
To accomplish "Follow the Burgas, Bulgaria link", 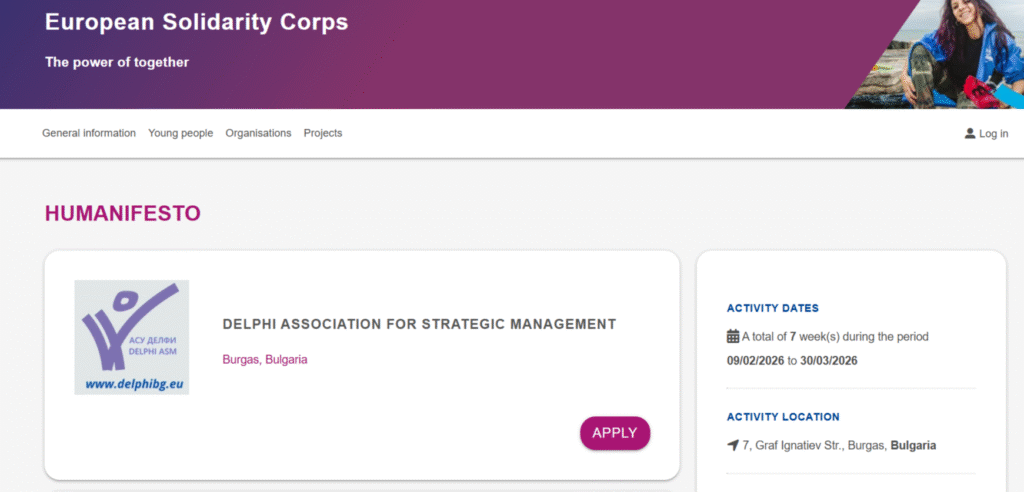I will [264, 359].
